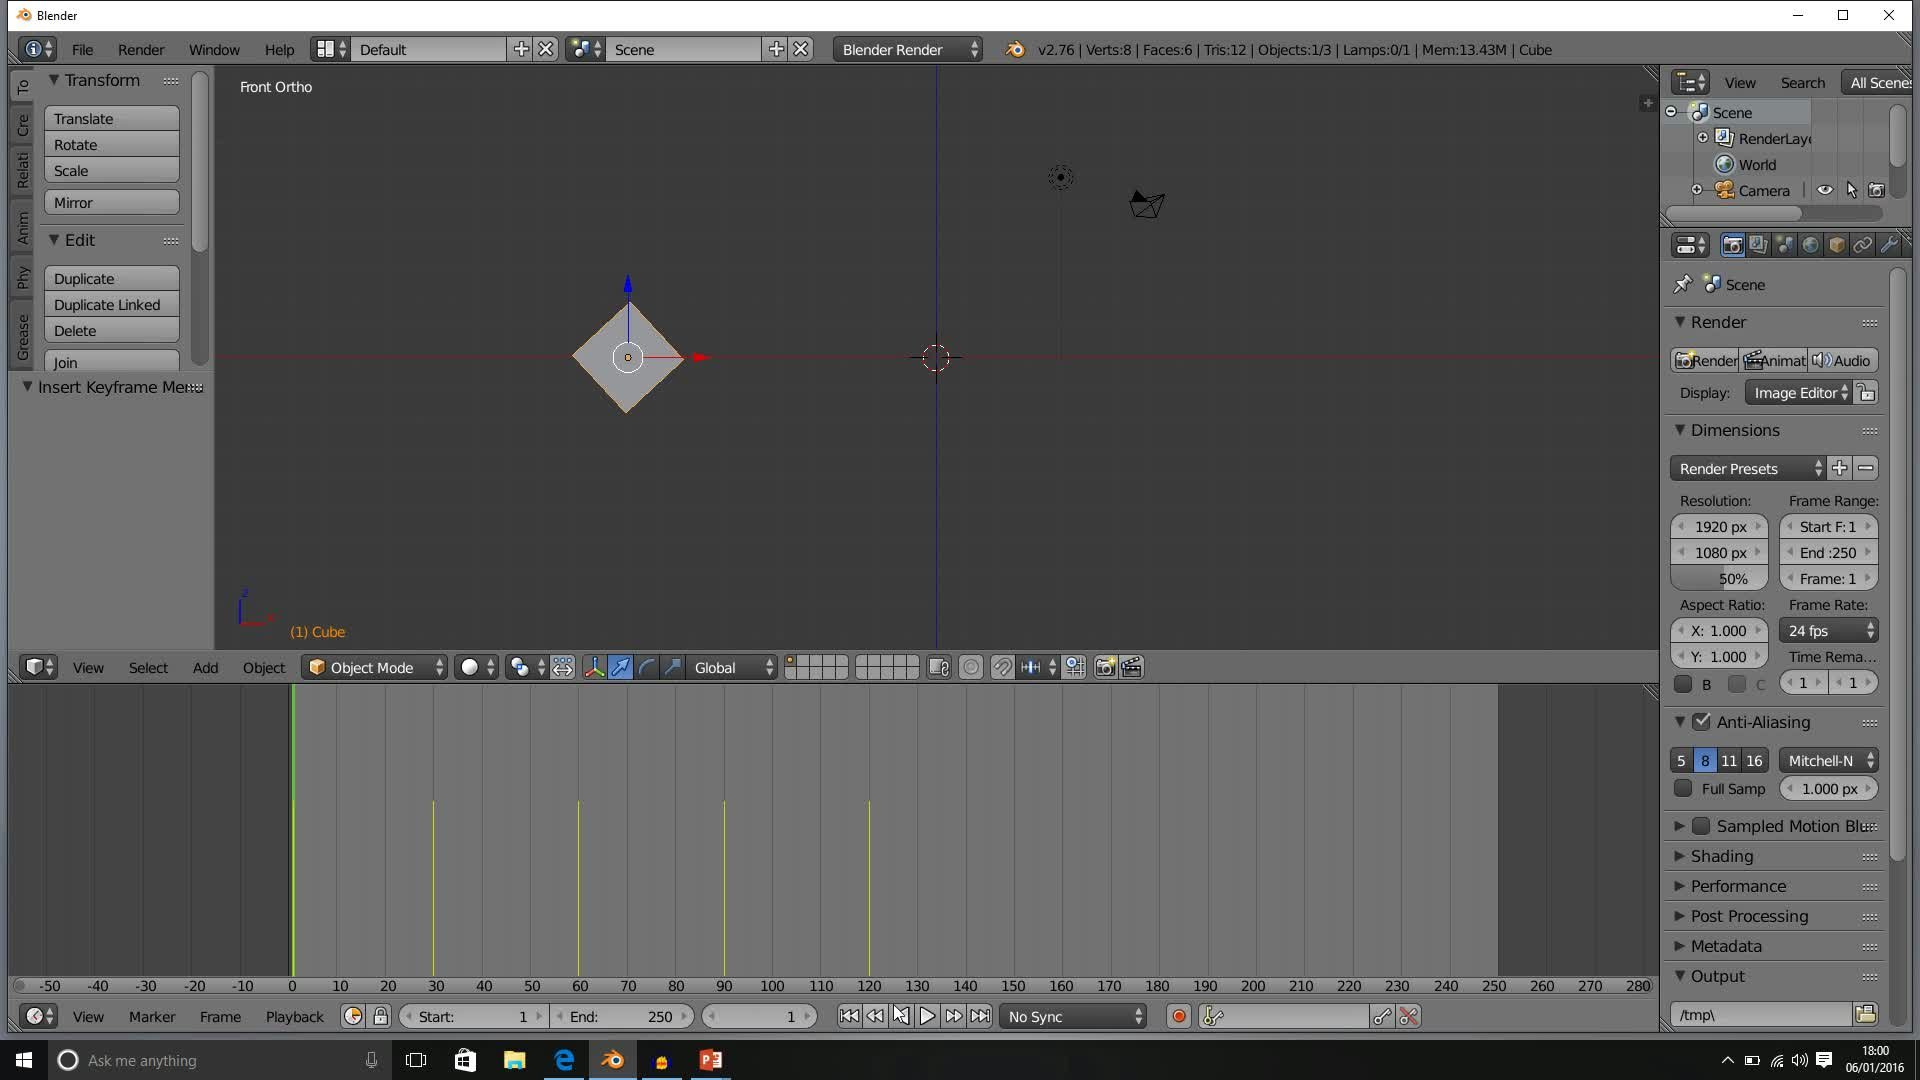The width and height of the screenshot is (1920, 1080).
Task: Click the Mirror button in Transform panel
Action: click(x=111, y=203)
